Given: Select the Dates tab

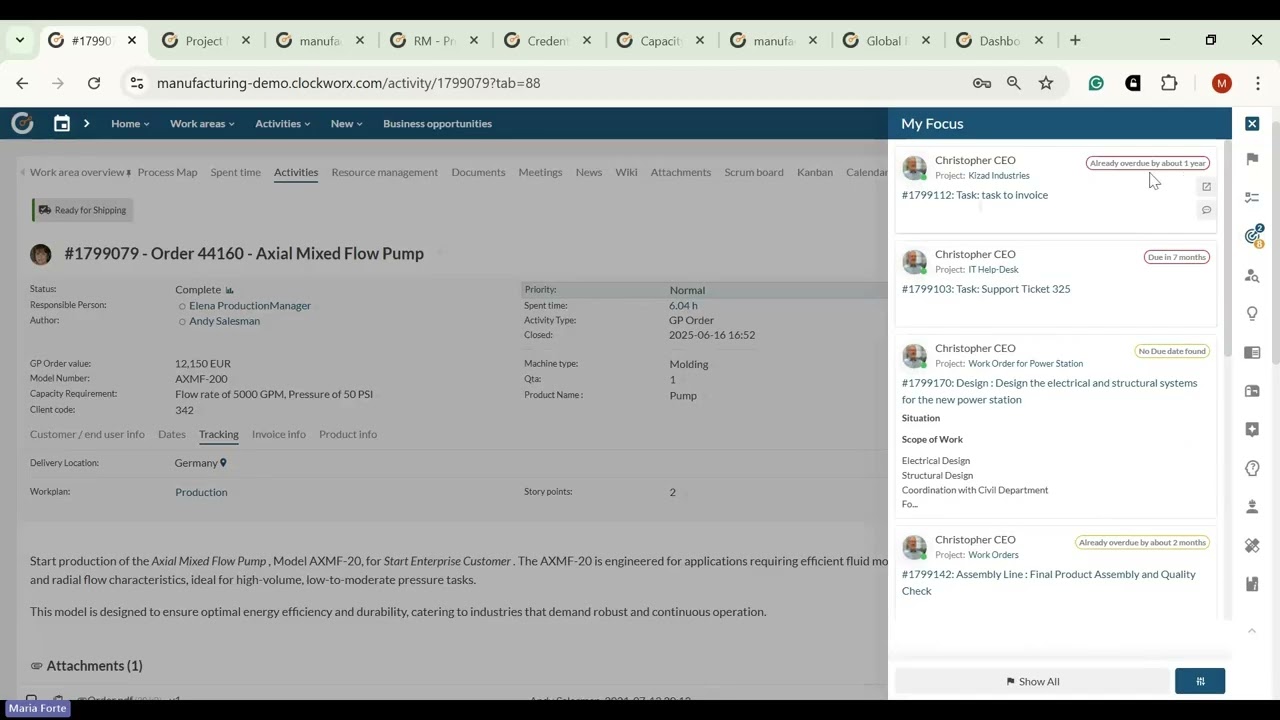Looking at the screenshot, I should [x=172, y=434].
